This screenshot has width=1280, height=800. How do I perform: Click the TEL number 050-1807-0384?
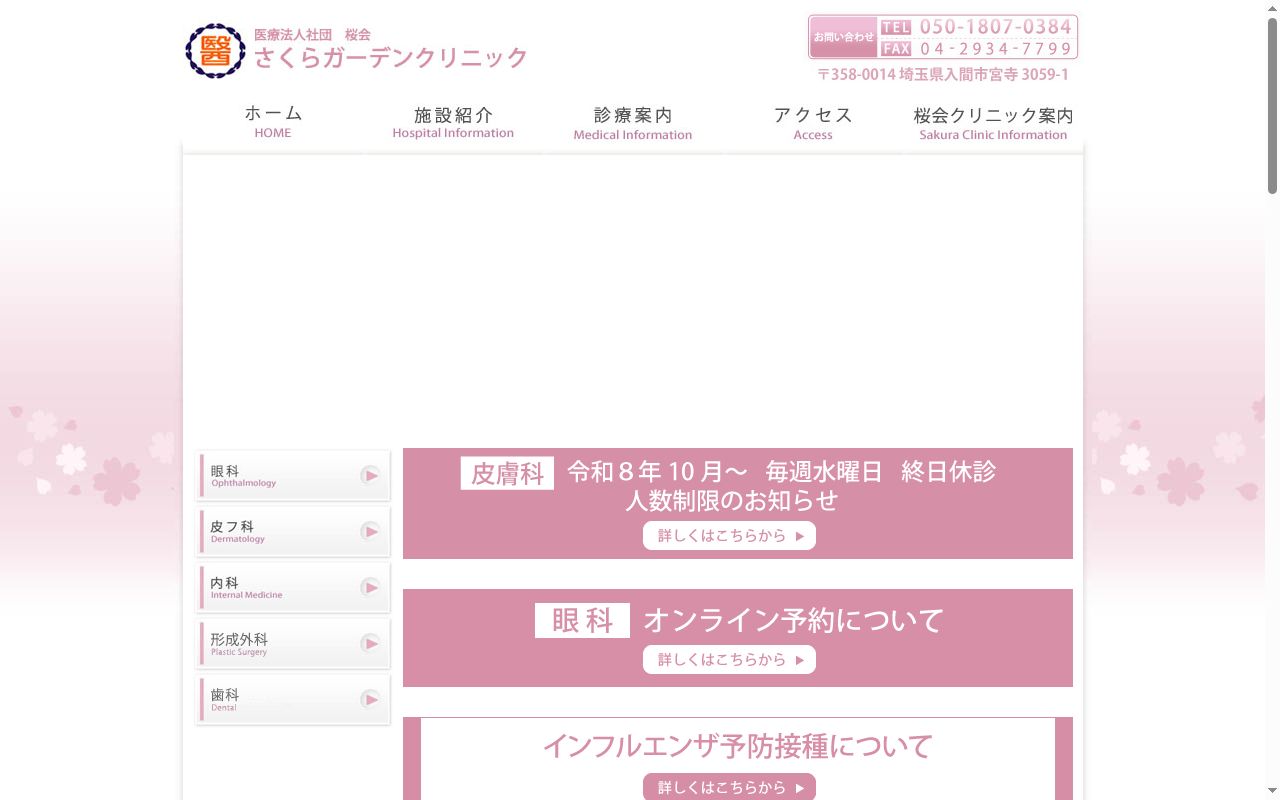(995, 27)
